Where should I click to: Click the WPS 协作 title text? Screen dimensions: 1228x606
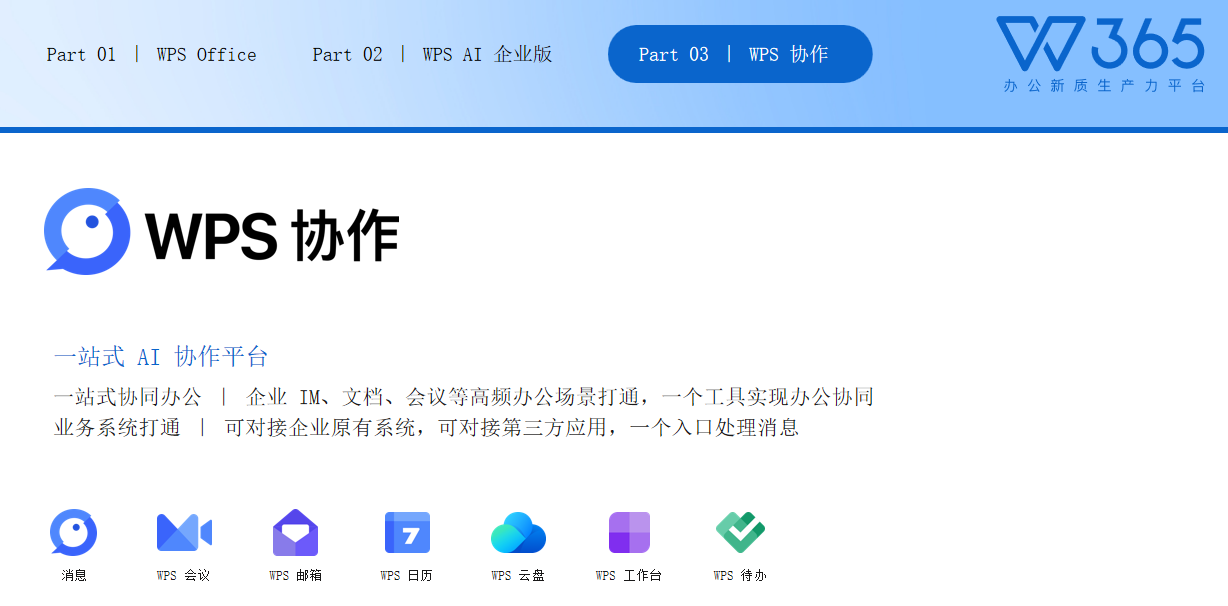click(x=273, y=236)
